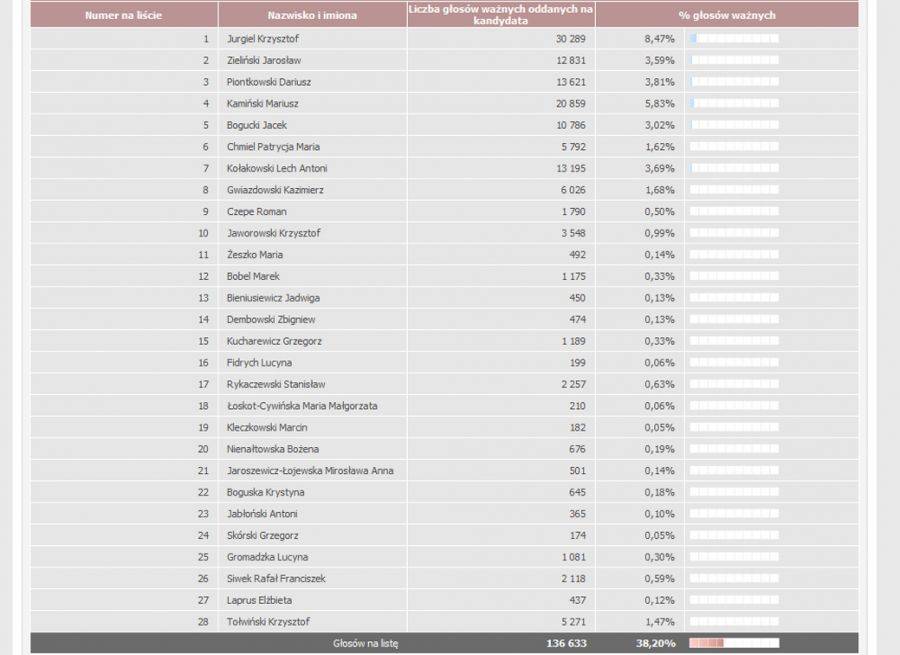Select the name Tołwiński Krzysztof
Screen dimensions: 900x655
pos(268,622)
